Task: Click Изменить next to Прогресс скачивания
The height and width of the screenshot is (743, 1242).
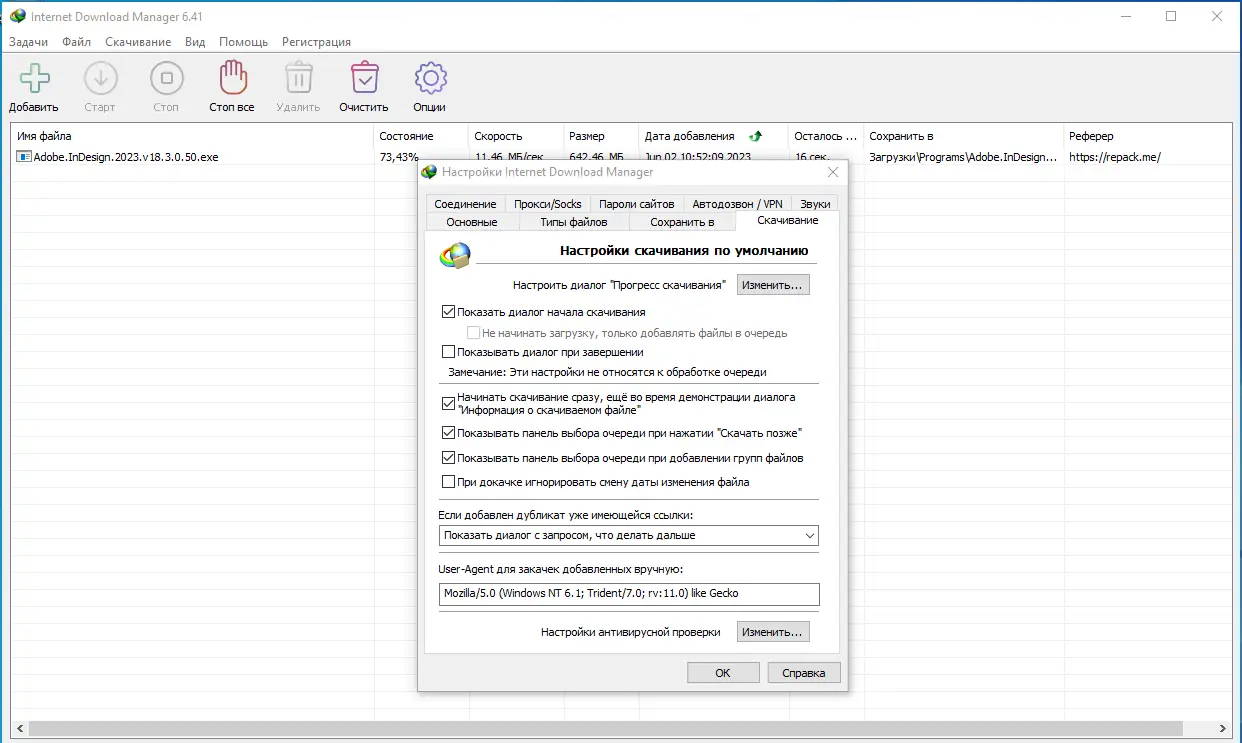Action: (x=773, y=285)
